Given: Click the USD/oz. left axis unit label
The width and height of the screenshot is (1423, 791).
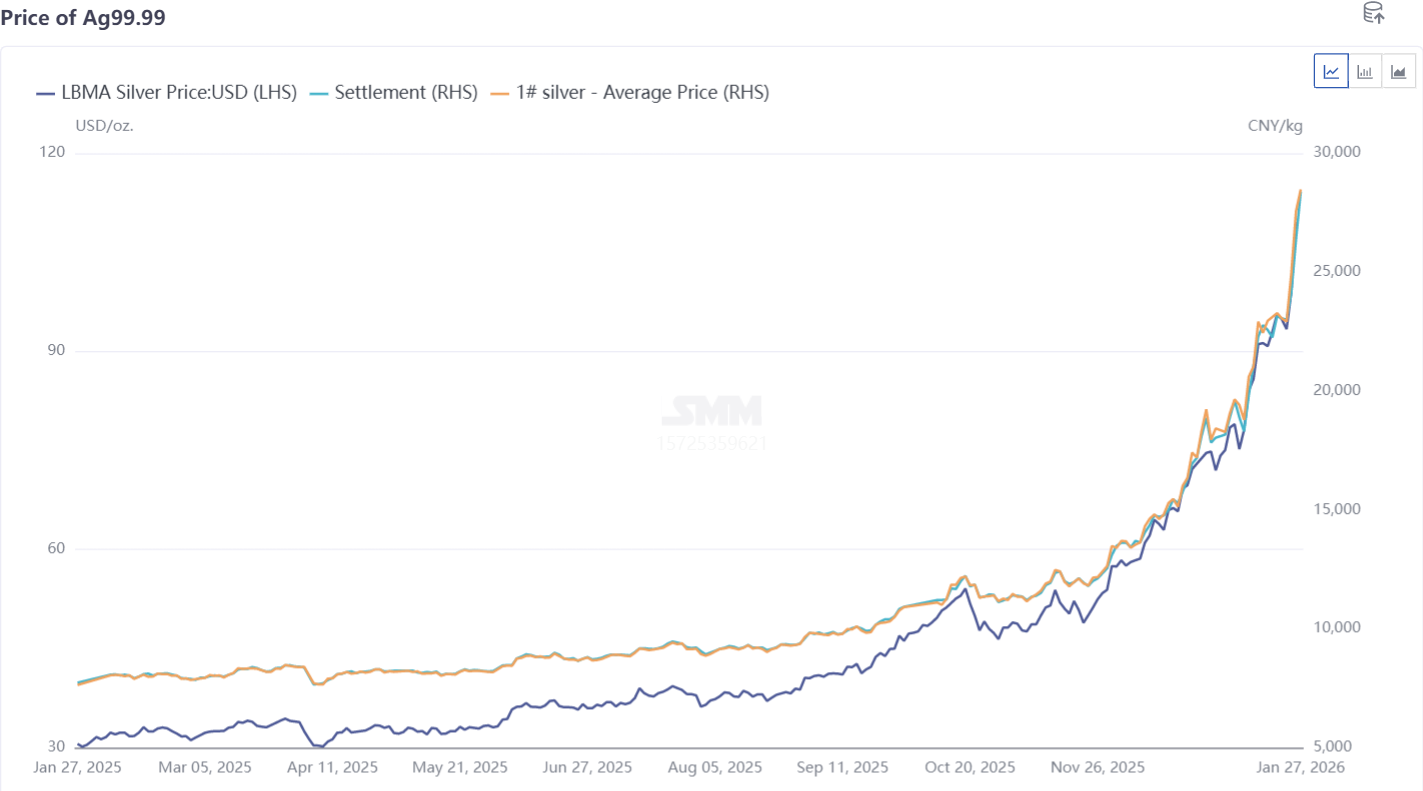Looking at the screenshot, I should [104, 125].
